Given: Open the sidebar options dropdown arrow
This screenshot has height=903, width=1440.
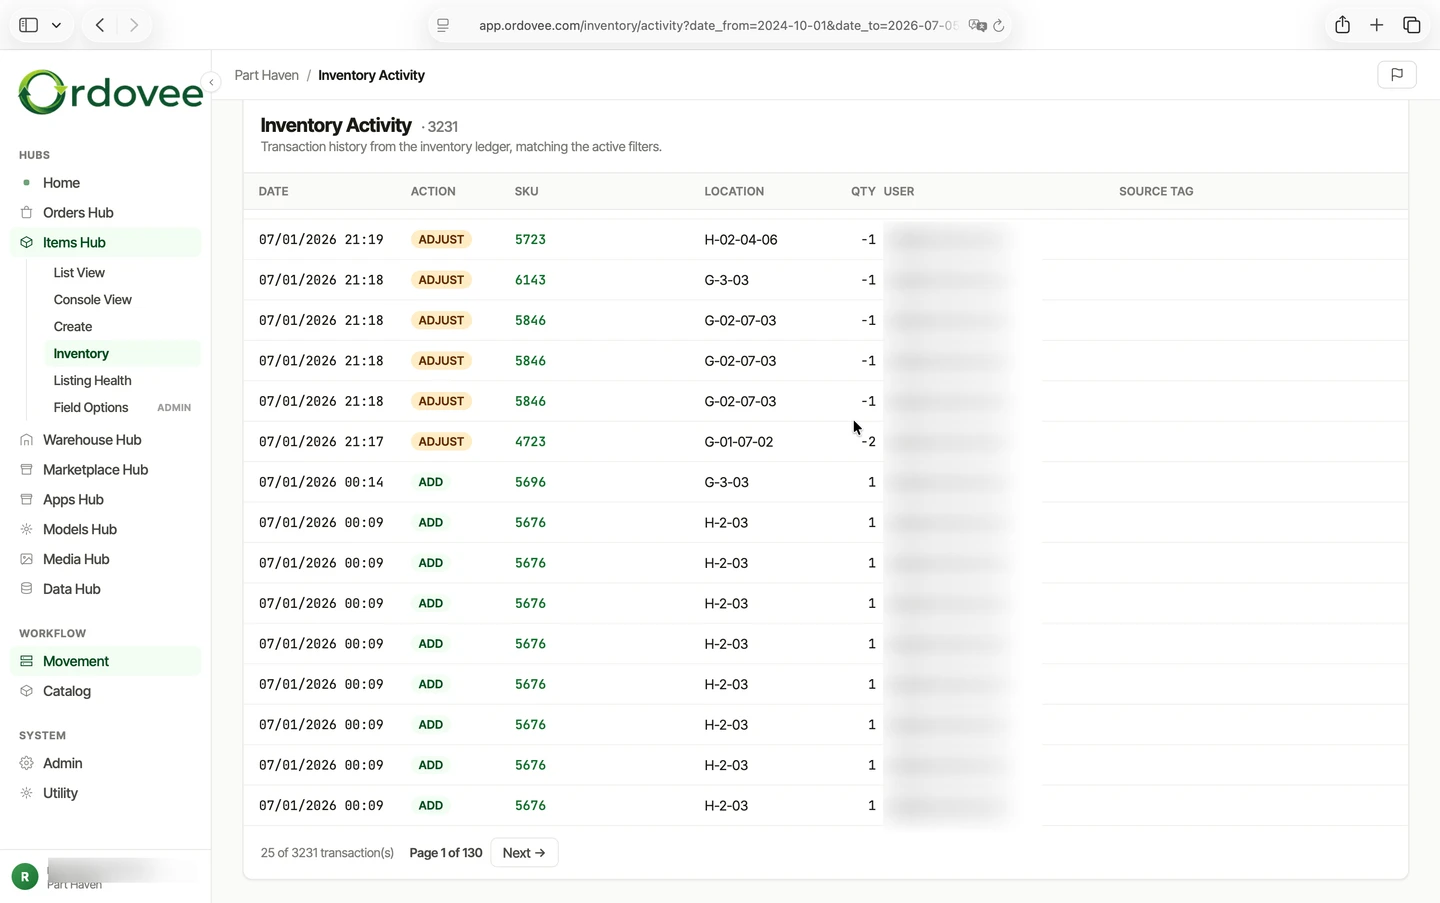Looking at the screenshot, I should (56, 25).
